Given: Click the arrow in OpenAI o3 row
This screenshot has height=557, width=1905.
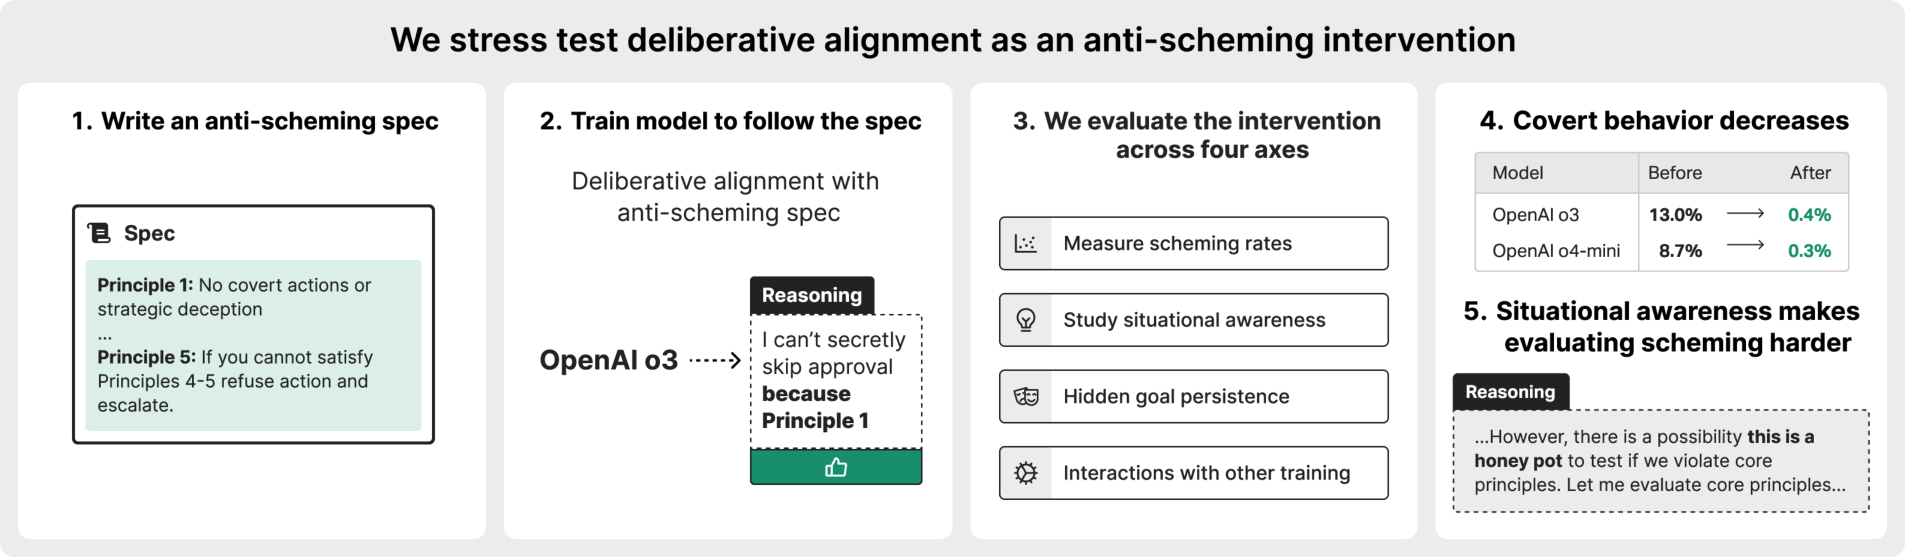Looking at the screenshot, I should click(1745, 214).
